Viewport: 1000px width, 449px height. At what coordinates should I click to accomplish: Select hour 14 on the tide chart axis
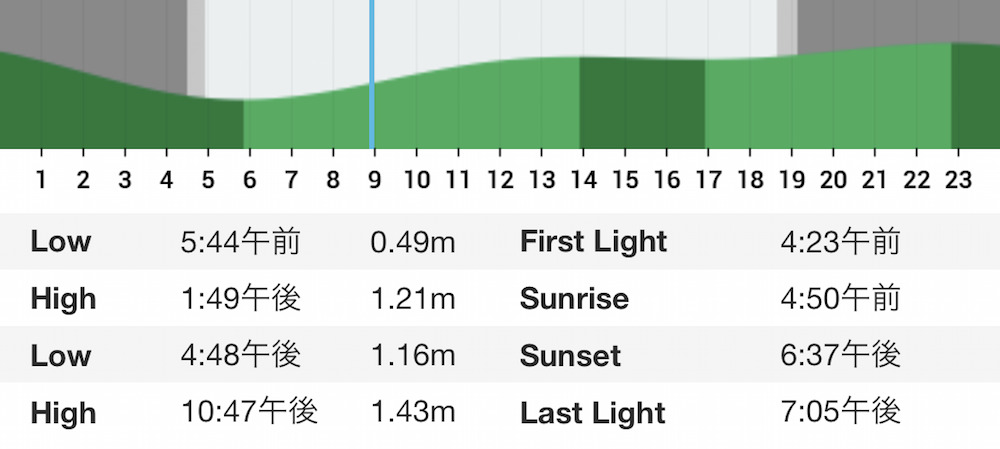pos(583,180)
